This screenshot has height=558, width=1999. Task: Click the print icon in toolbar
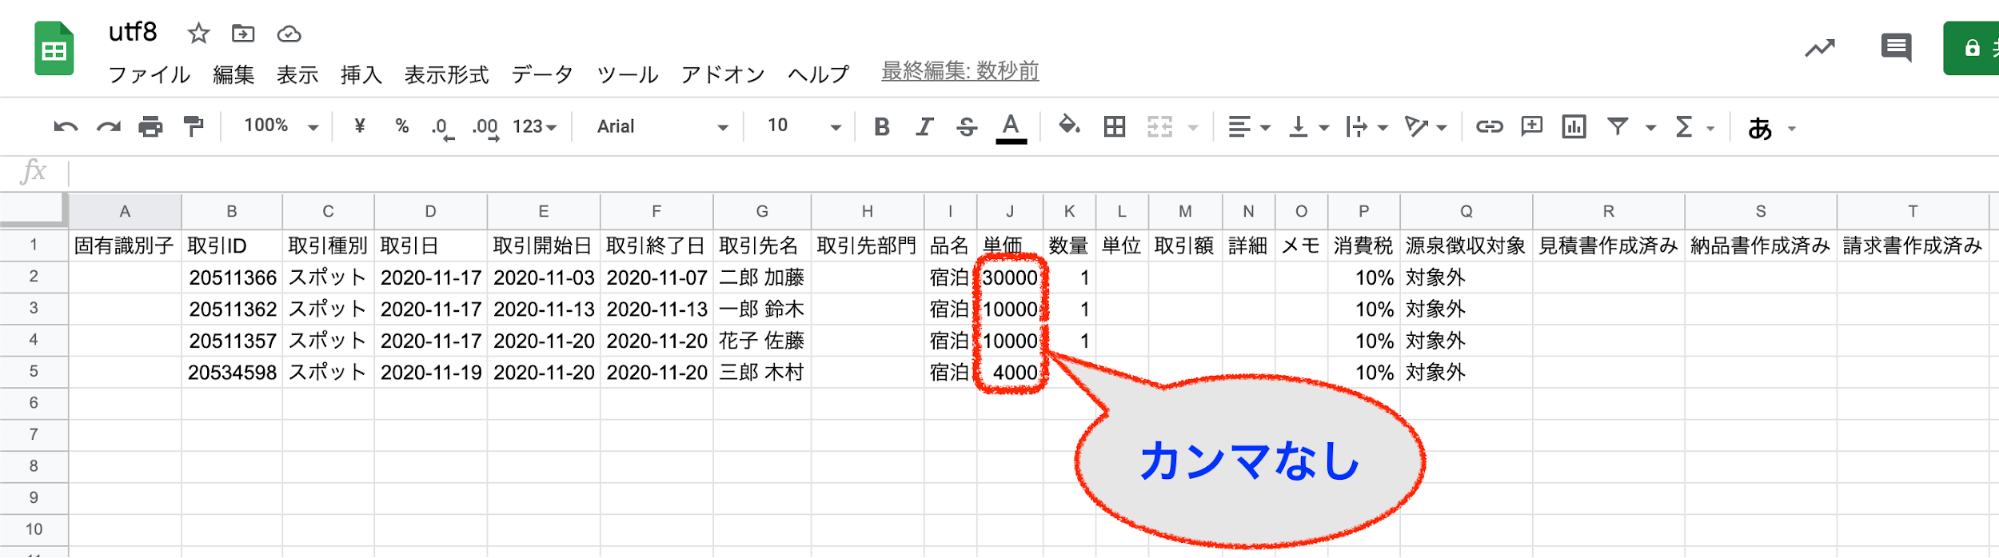pyautogui.click(x=150, y=127)
